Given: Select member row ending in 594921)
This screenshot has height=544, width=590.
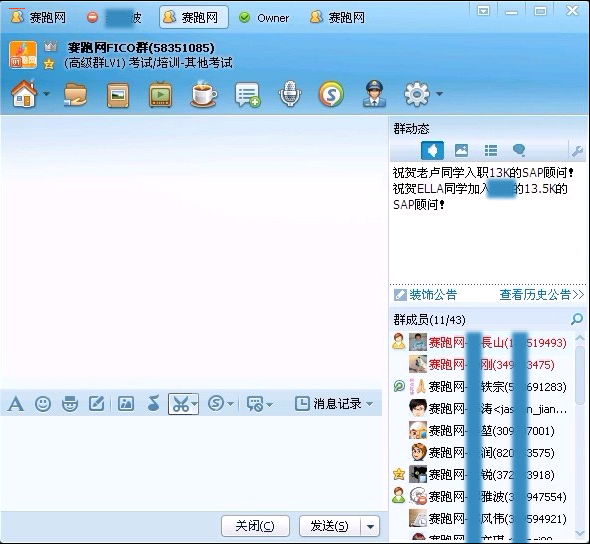Looking at the screenshot, I should pyautogui.click(x=483, y=518).
